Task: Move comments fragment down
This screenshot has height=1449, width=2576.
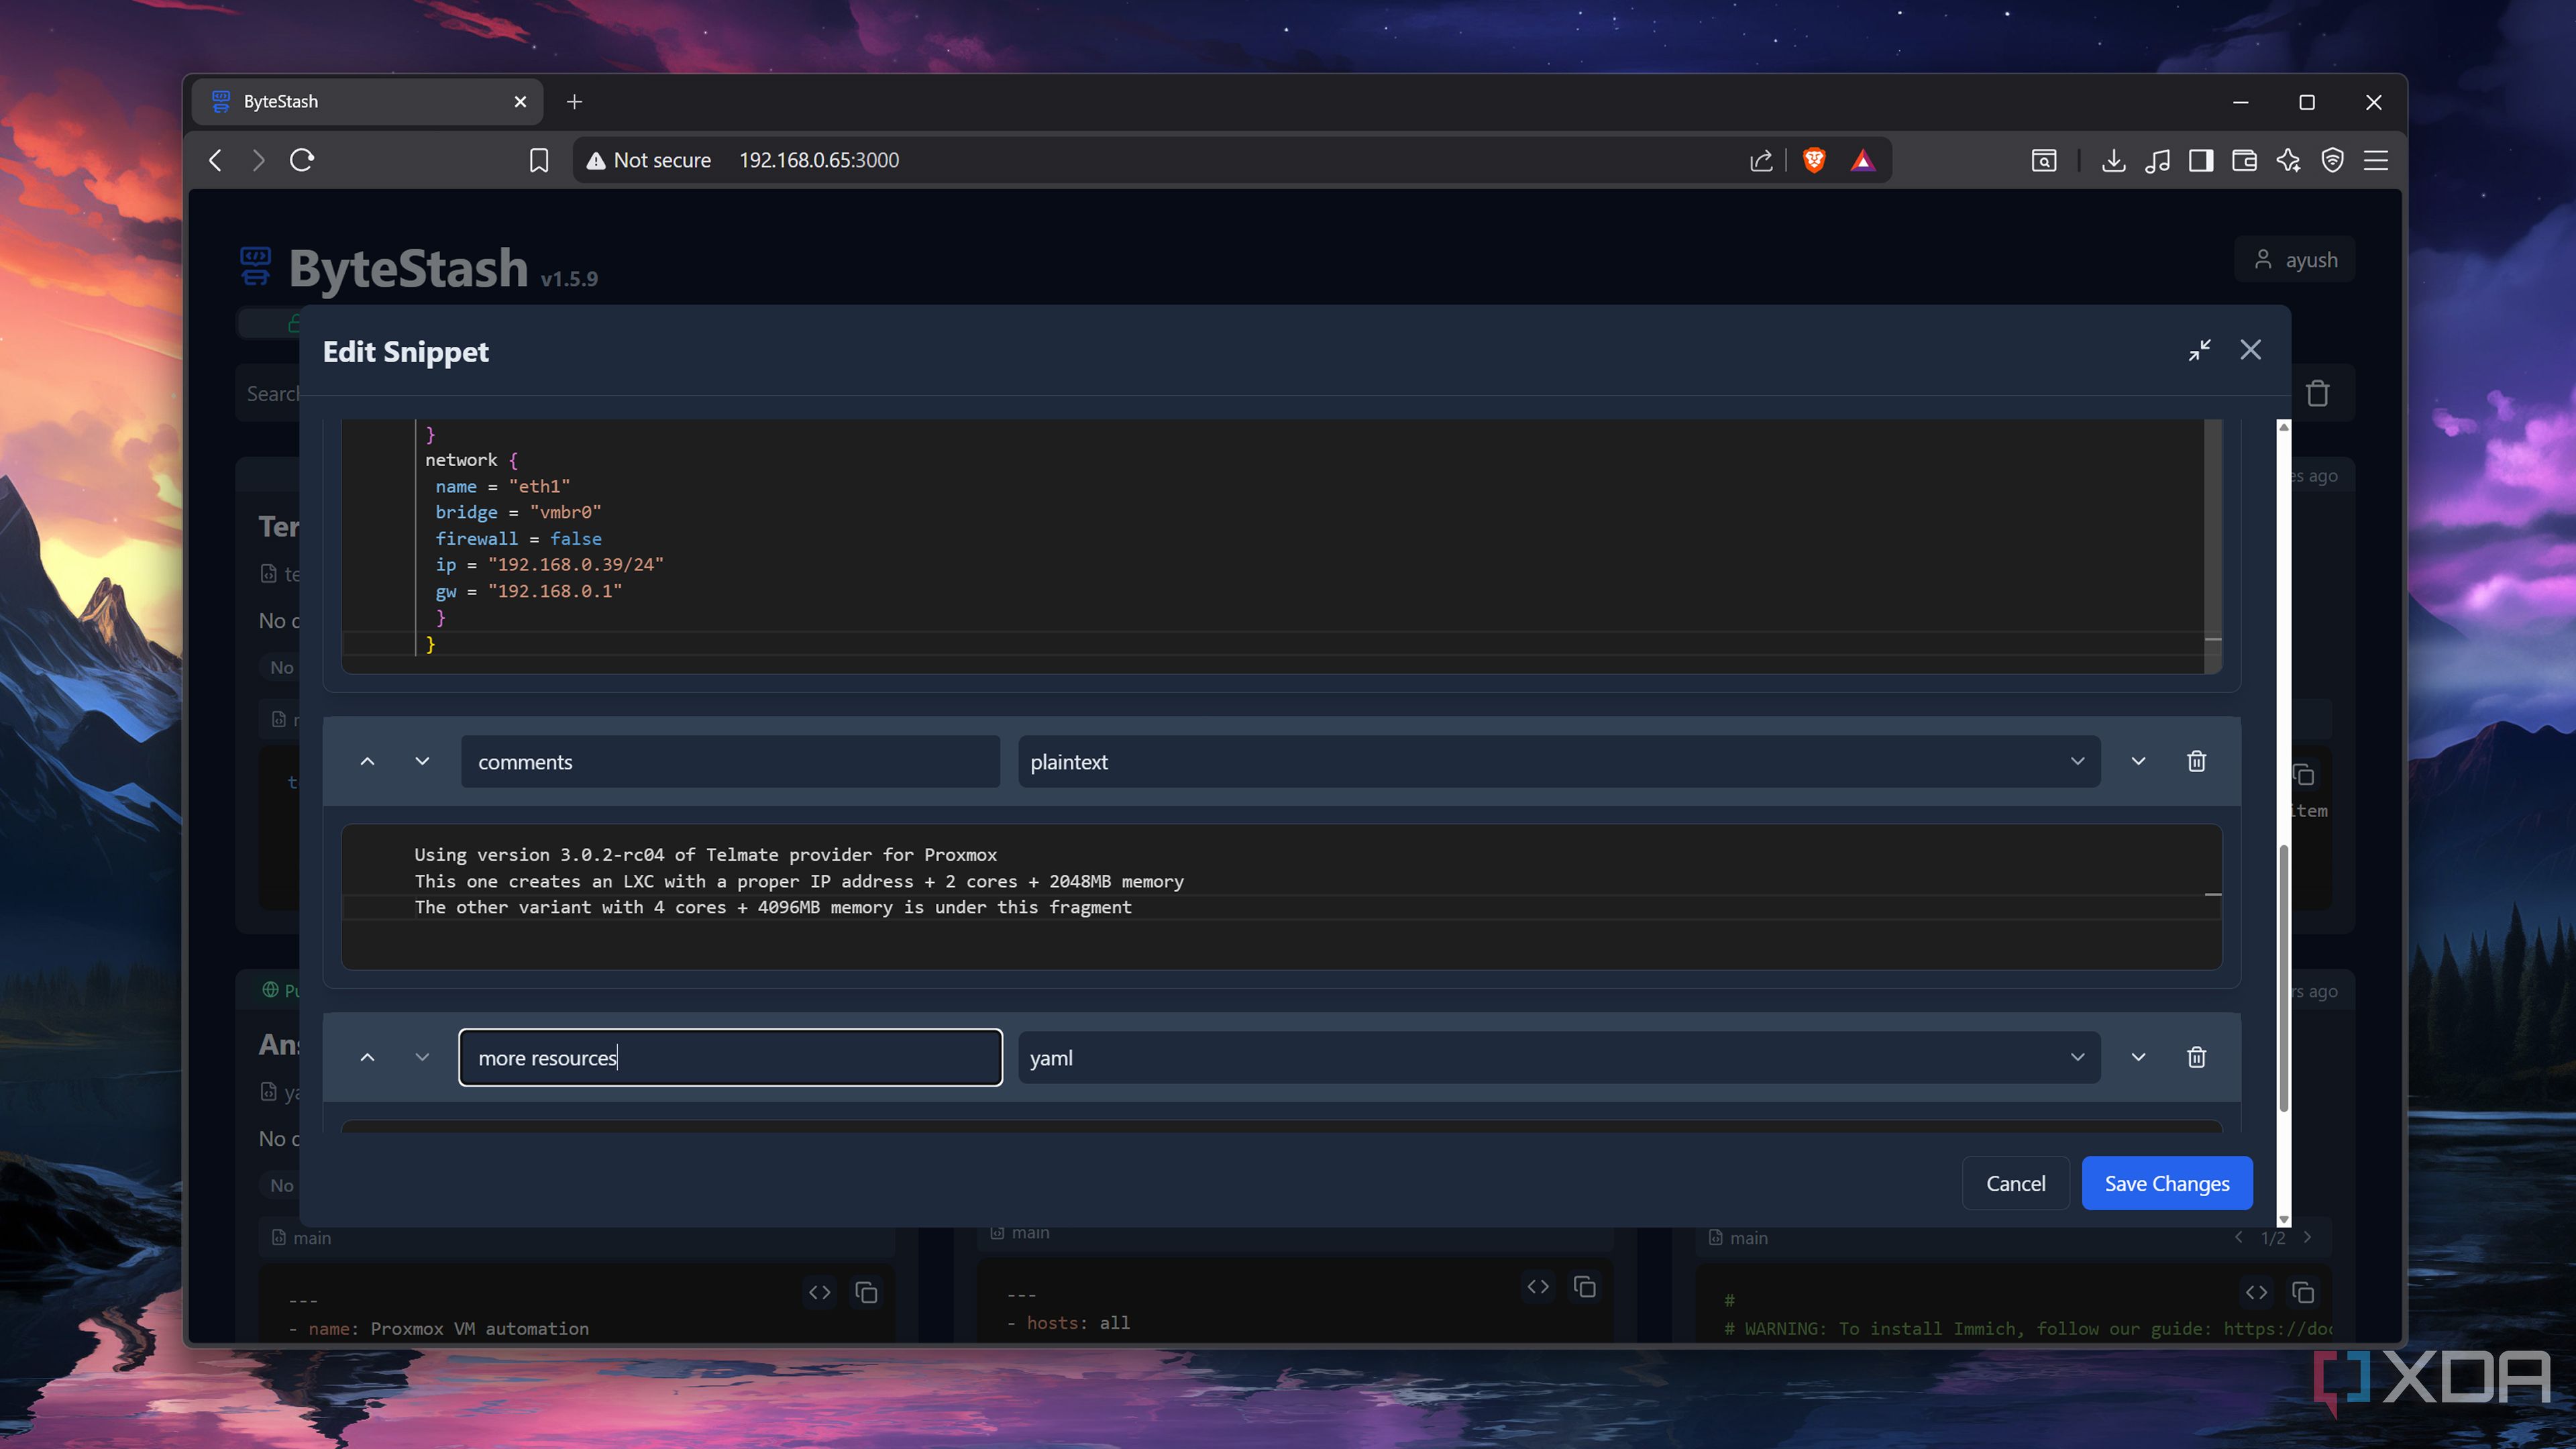Action: point(422,761)
